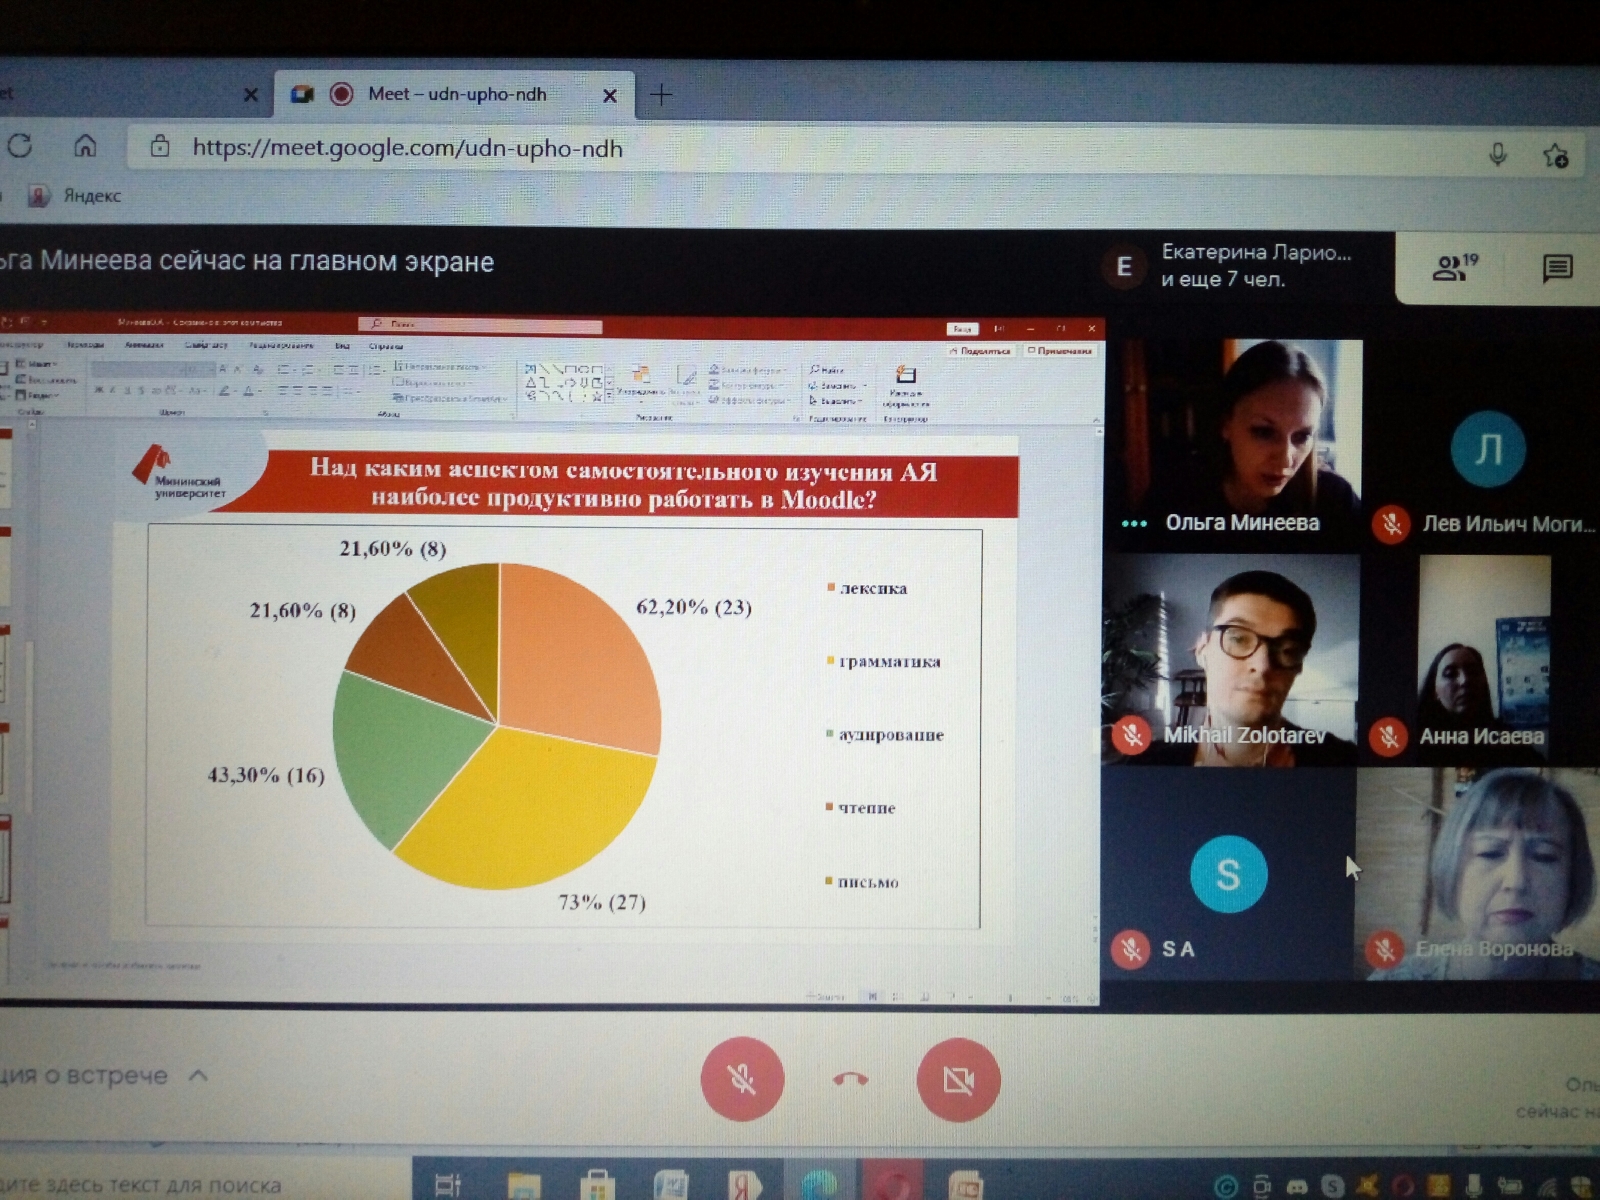This screenshot has width=1600, height=1200.
Task: Toggle camera with the red video button
Action: pos(958,1080)
